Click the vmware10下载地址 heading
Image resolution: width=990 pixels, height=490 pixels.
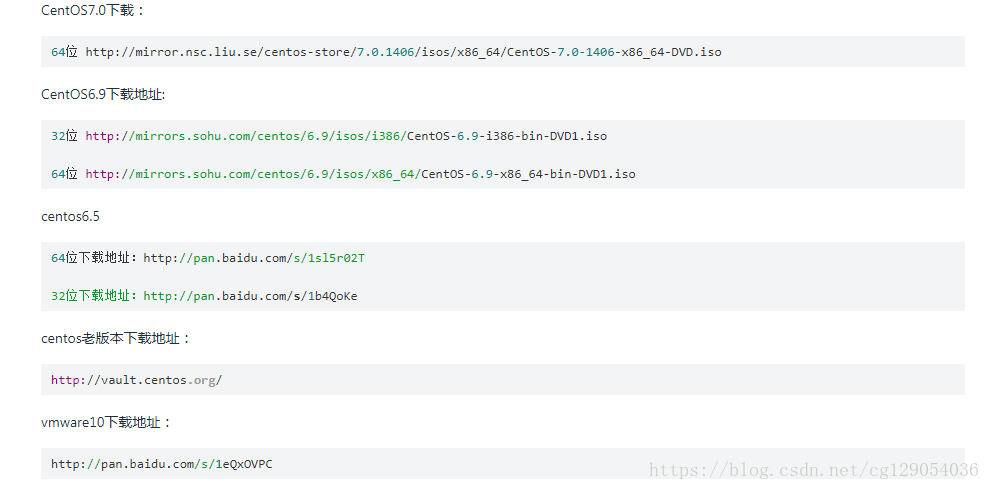106,422
